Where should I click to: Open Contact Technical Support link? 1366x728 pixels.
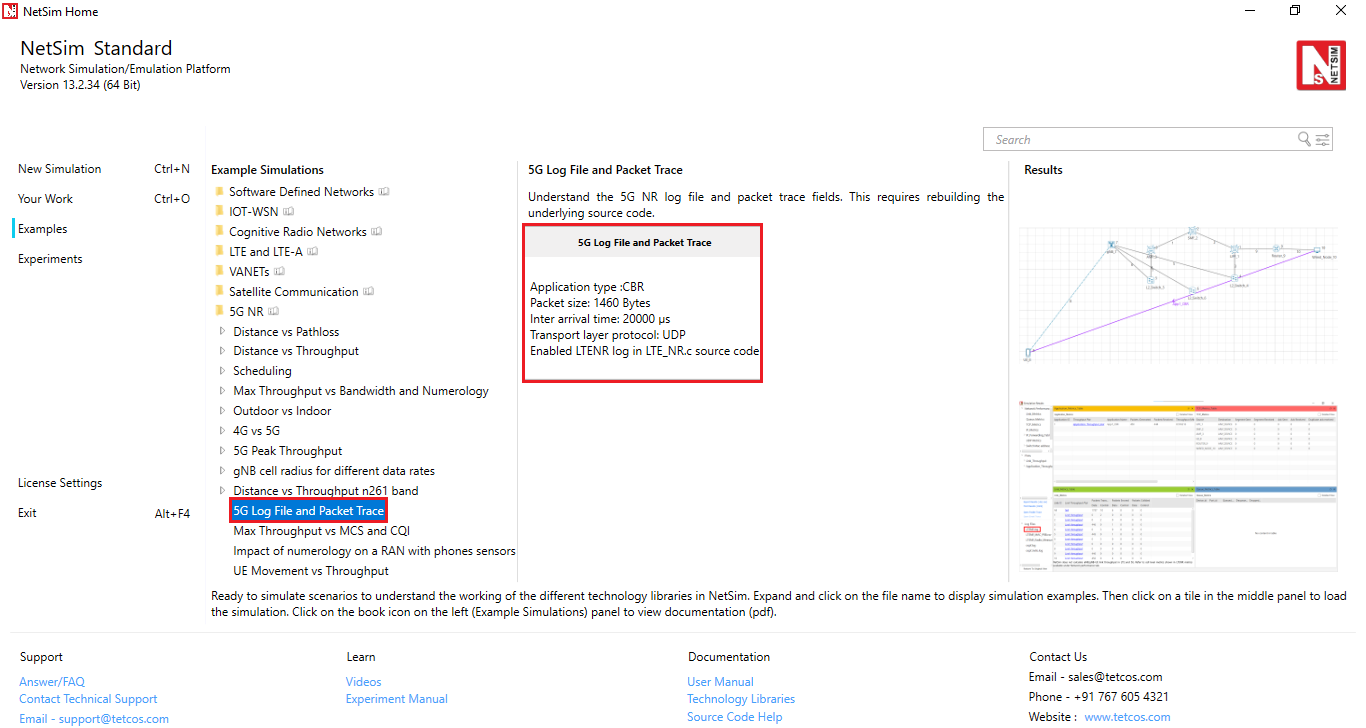(88, 699)
